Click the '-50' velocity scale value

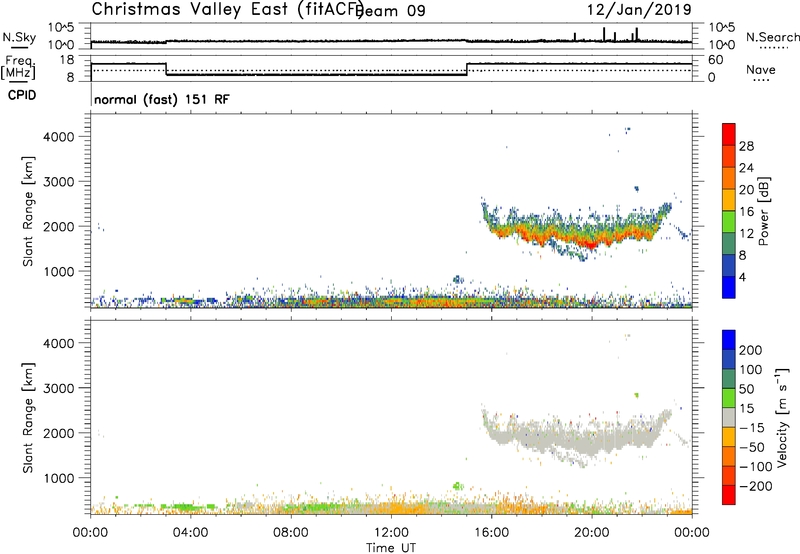752,447
